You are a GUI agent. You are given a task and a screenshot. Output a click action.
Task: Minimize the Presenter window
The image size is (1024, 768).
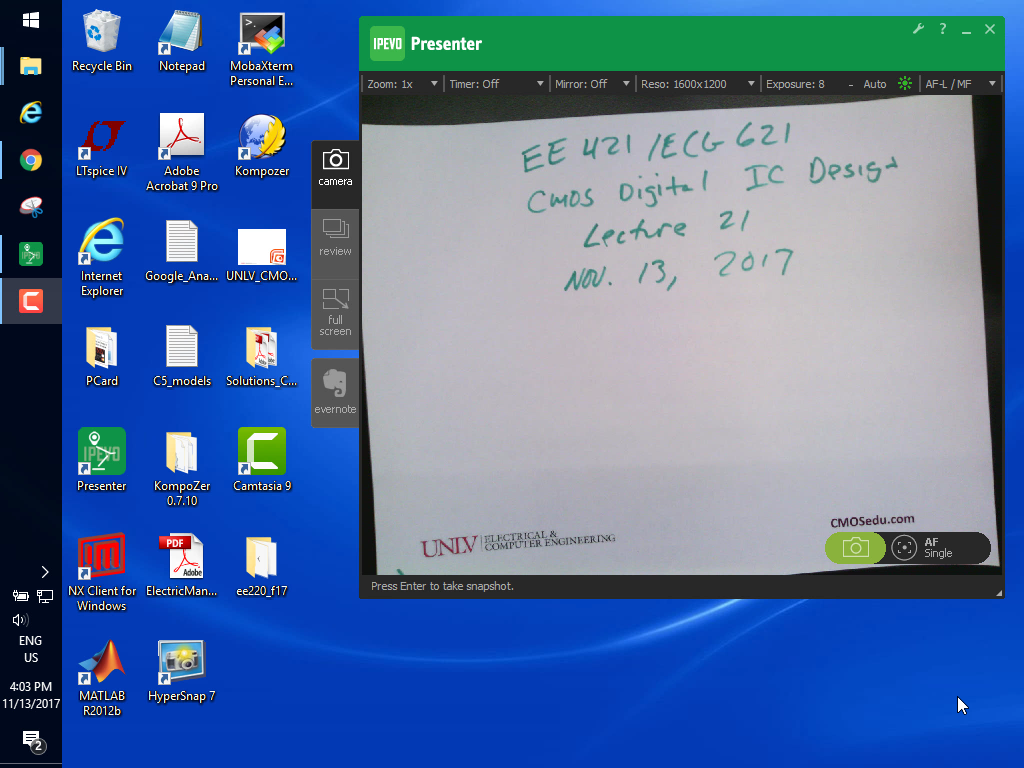point(966,30)
